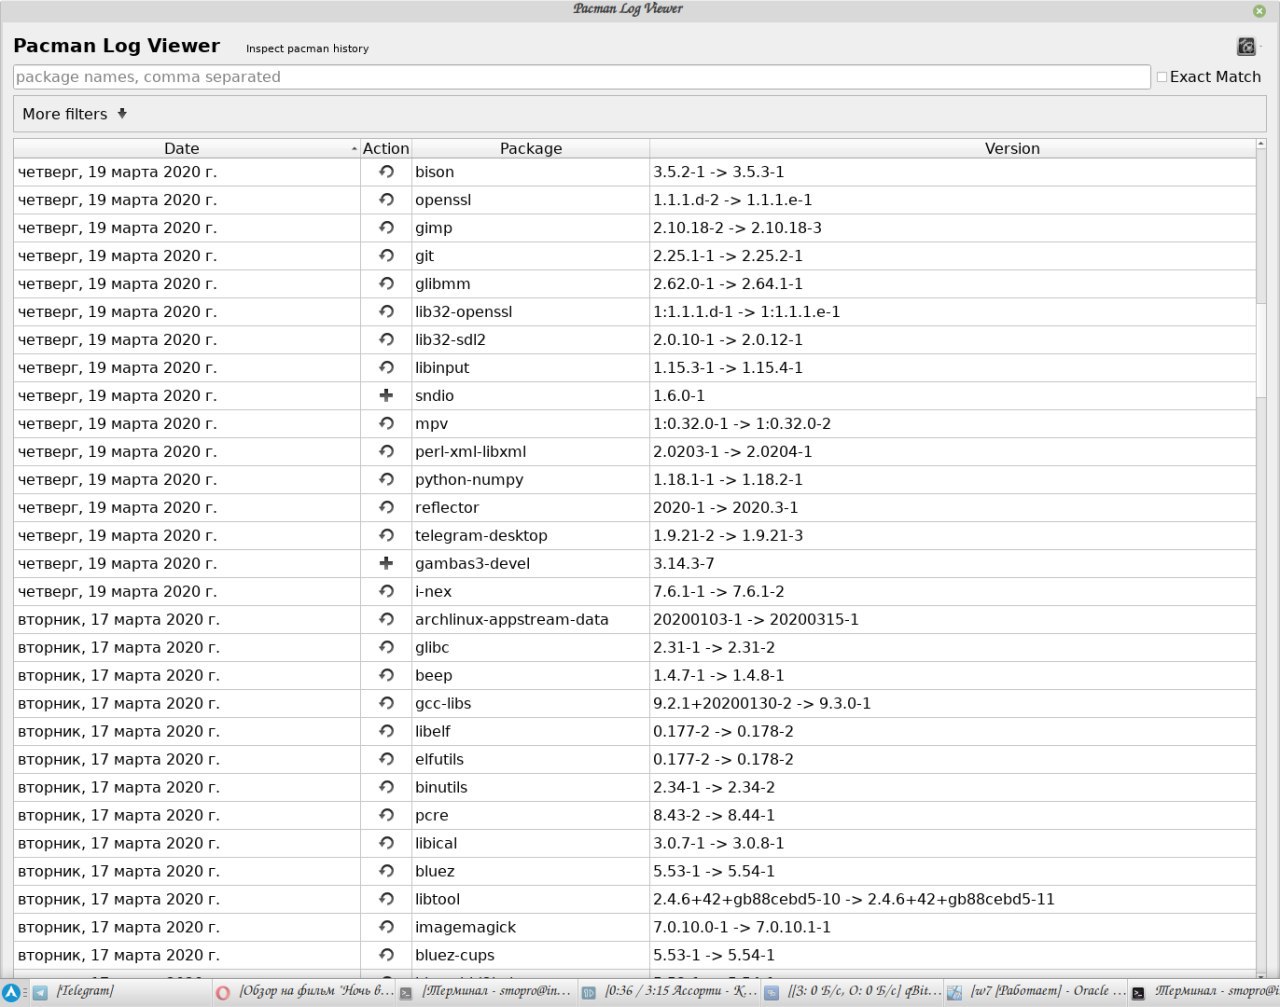Click sndio version 1.6.0-1
Screen dimensions: 1280x1007
click(679, 396)
